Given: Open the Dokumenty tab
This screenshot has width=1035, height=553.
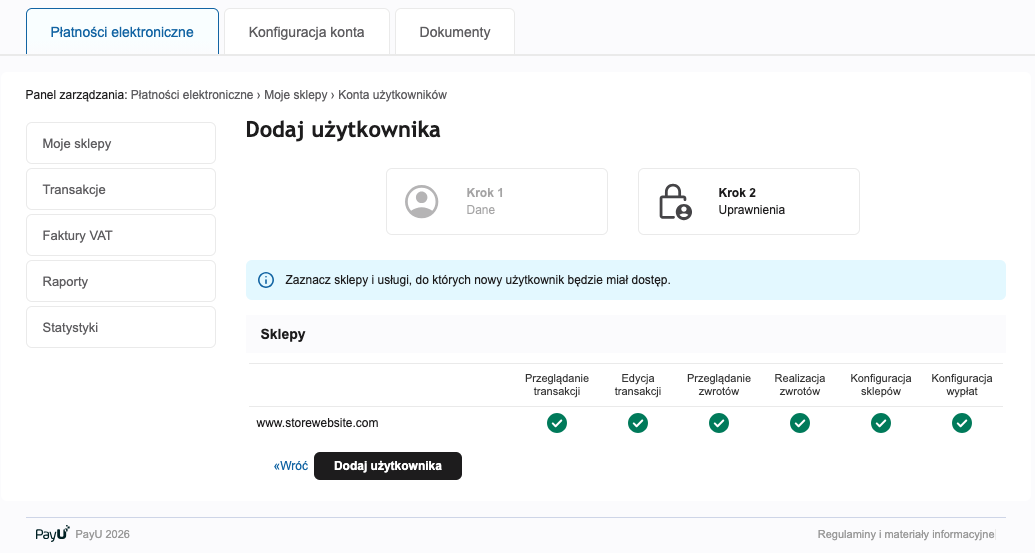Looking at the screenshot, I should (x=455, y=32).
